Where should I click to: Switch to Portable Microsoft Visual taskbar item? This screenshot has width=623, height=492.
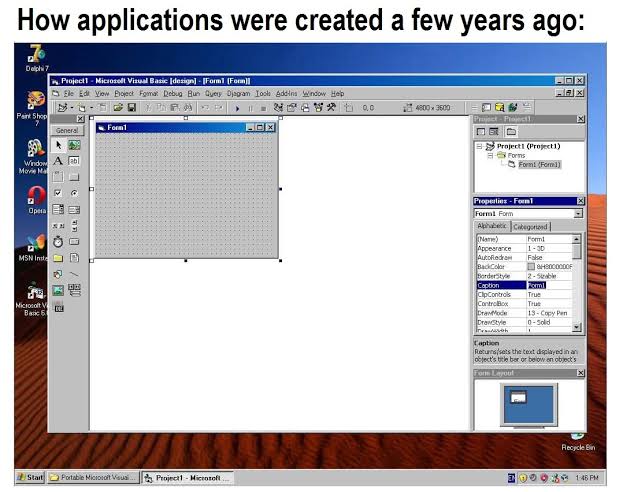[x=93, y=477]
